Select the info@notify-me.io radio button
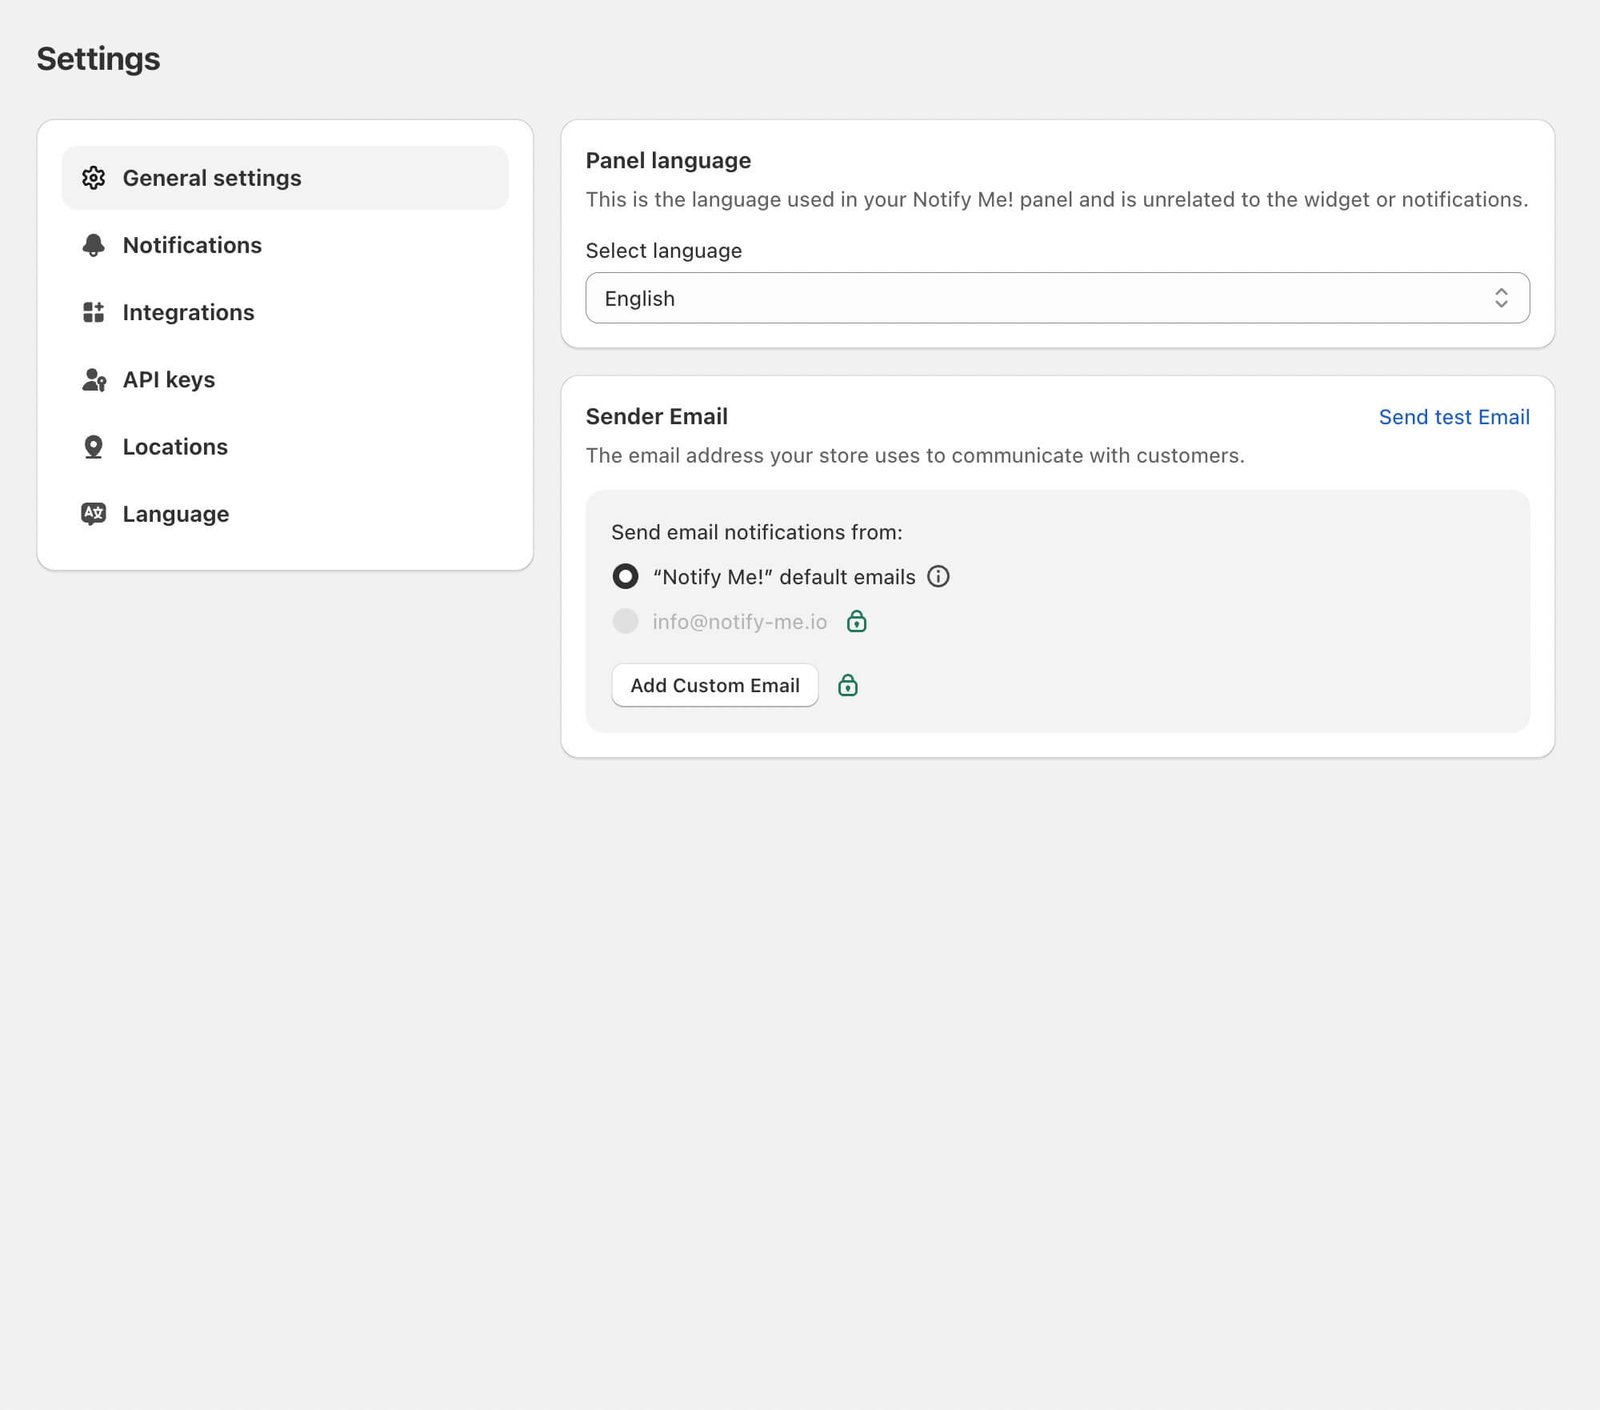This screenshot has height=1410, width=1600. click(625, 621)
